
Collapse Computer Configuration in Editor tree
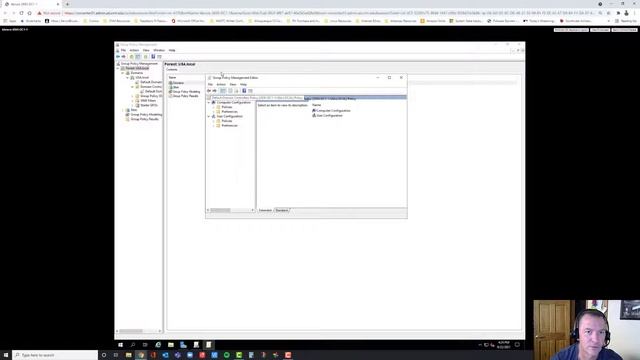[x=209, y=102]
